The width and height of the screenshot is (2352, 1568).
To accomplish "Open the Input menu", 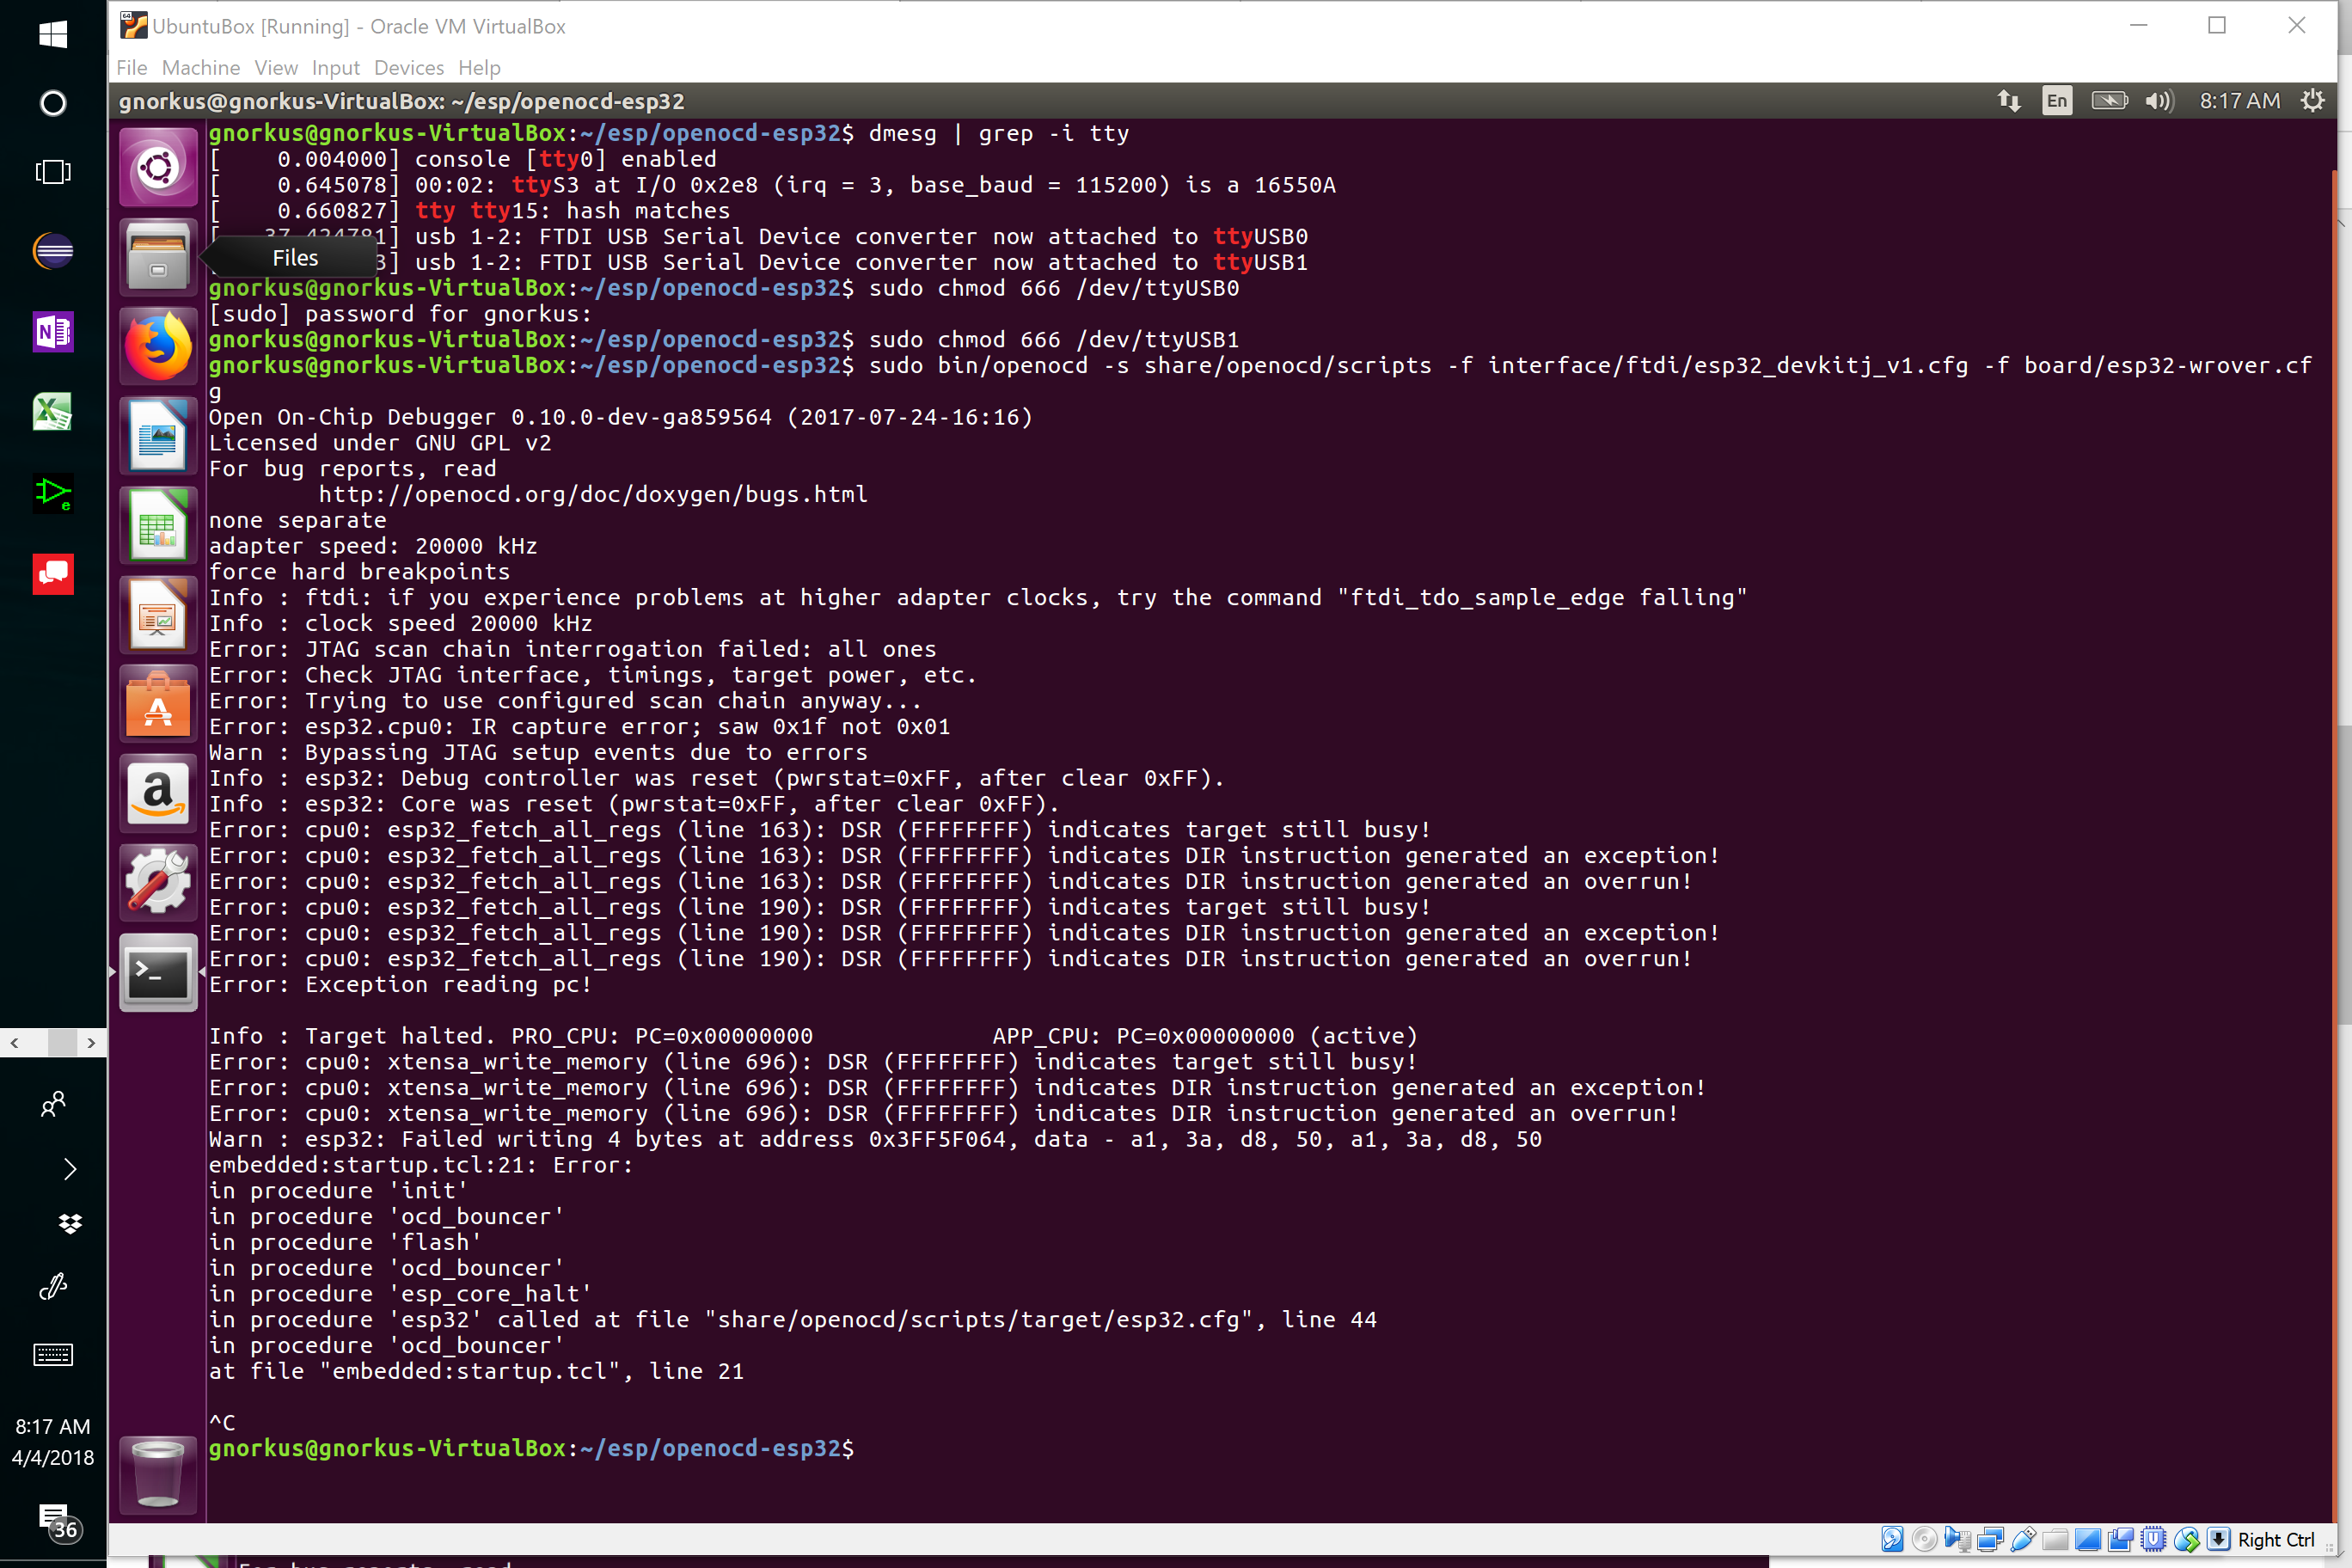I will tap(335, 67).
